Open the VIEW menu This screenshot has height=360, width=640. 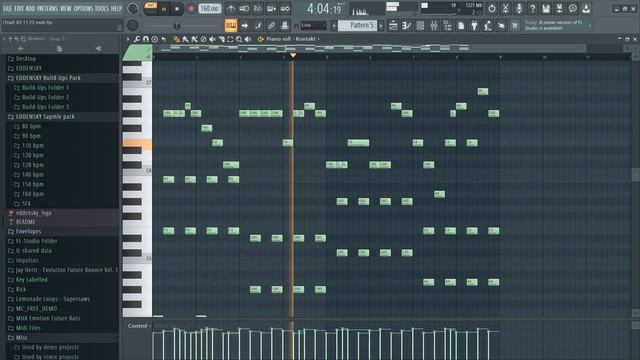(x=65, y=8)
